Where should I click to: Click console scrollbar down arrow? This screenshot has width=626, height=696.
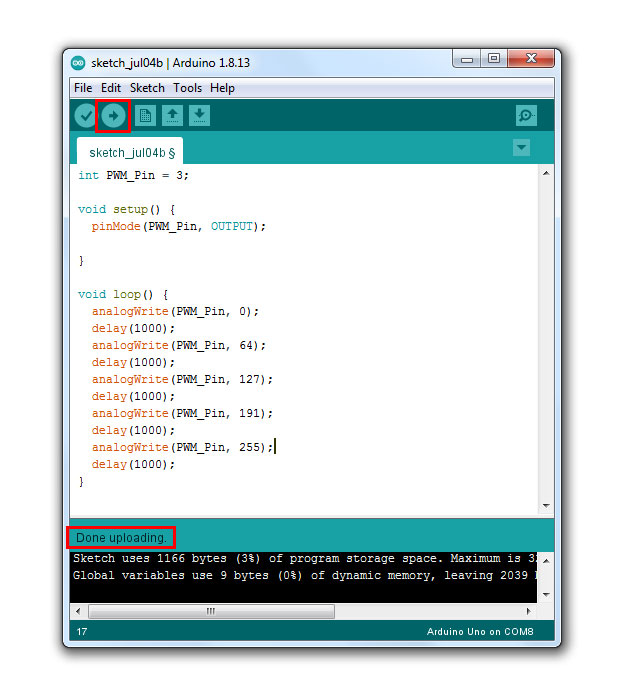pos(546,594)
